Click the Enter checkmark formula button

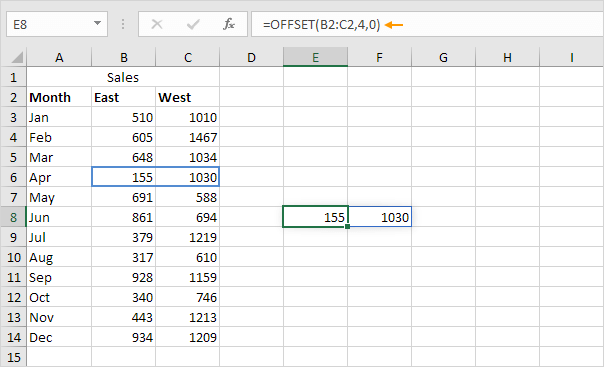click(x=193, y=25)
